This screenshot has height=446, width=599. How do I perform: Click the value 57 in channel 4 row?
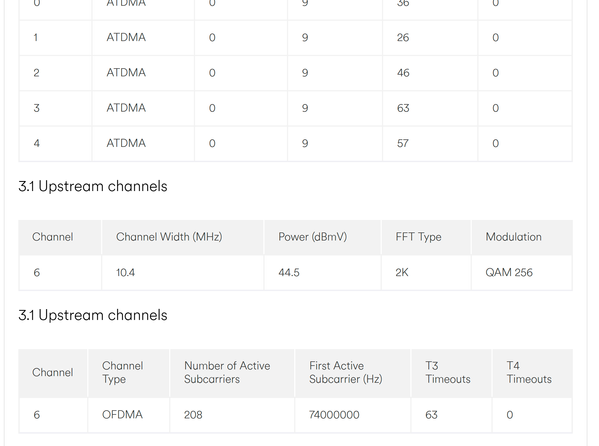pyautogui.click(x=403, y=143)
